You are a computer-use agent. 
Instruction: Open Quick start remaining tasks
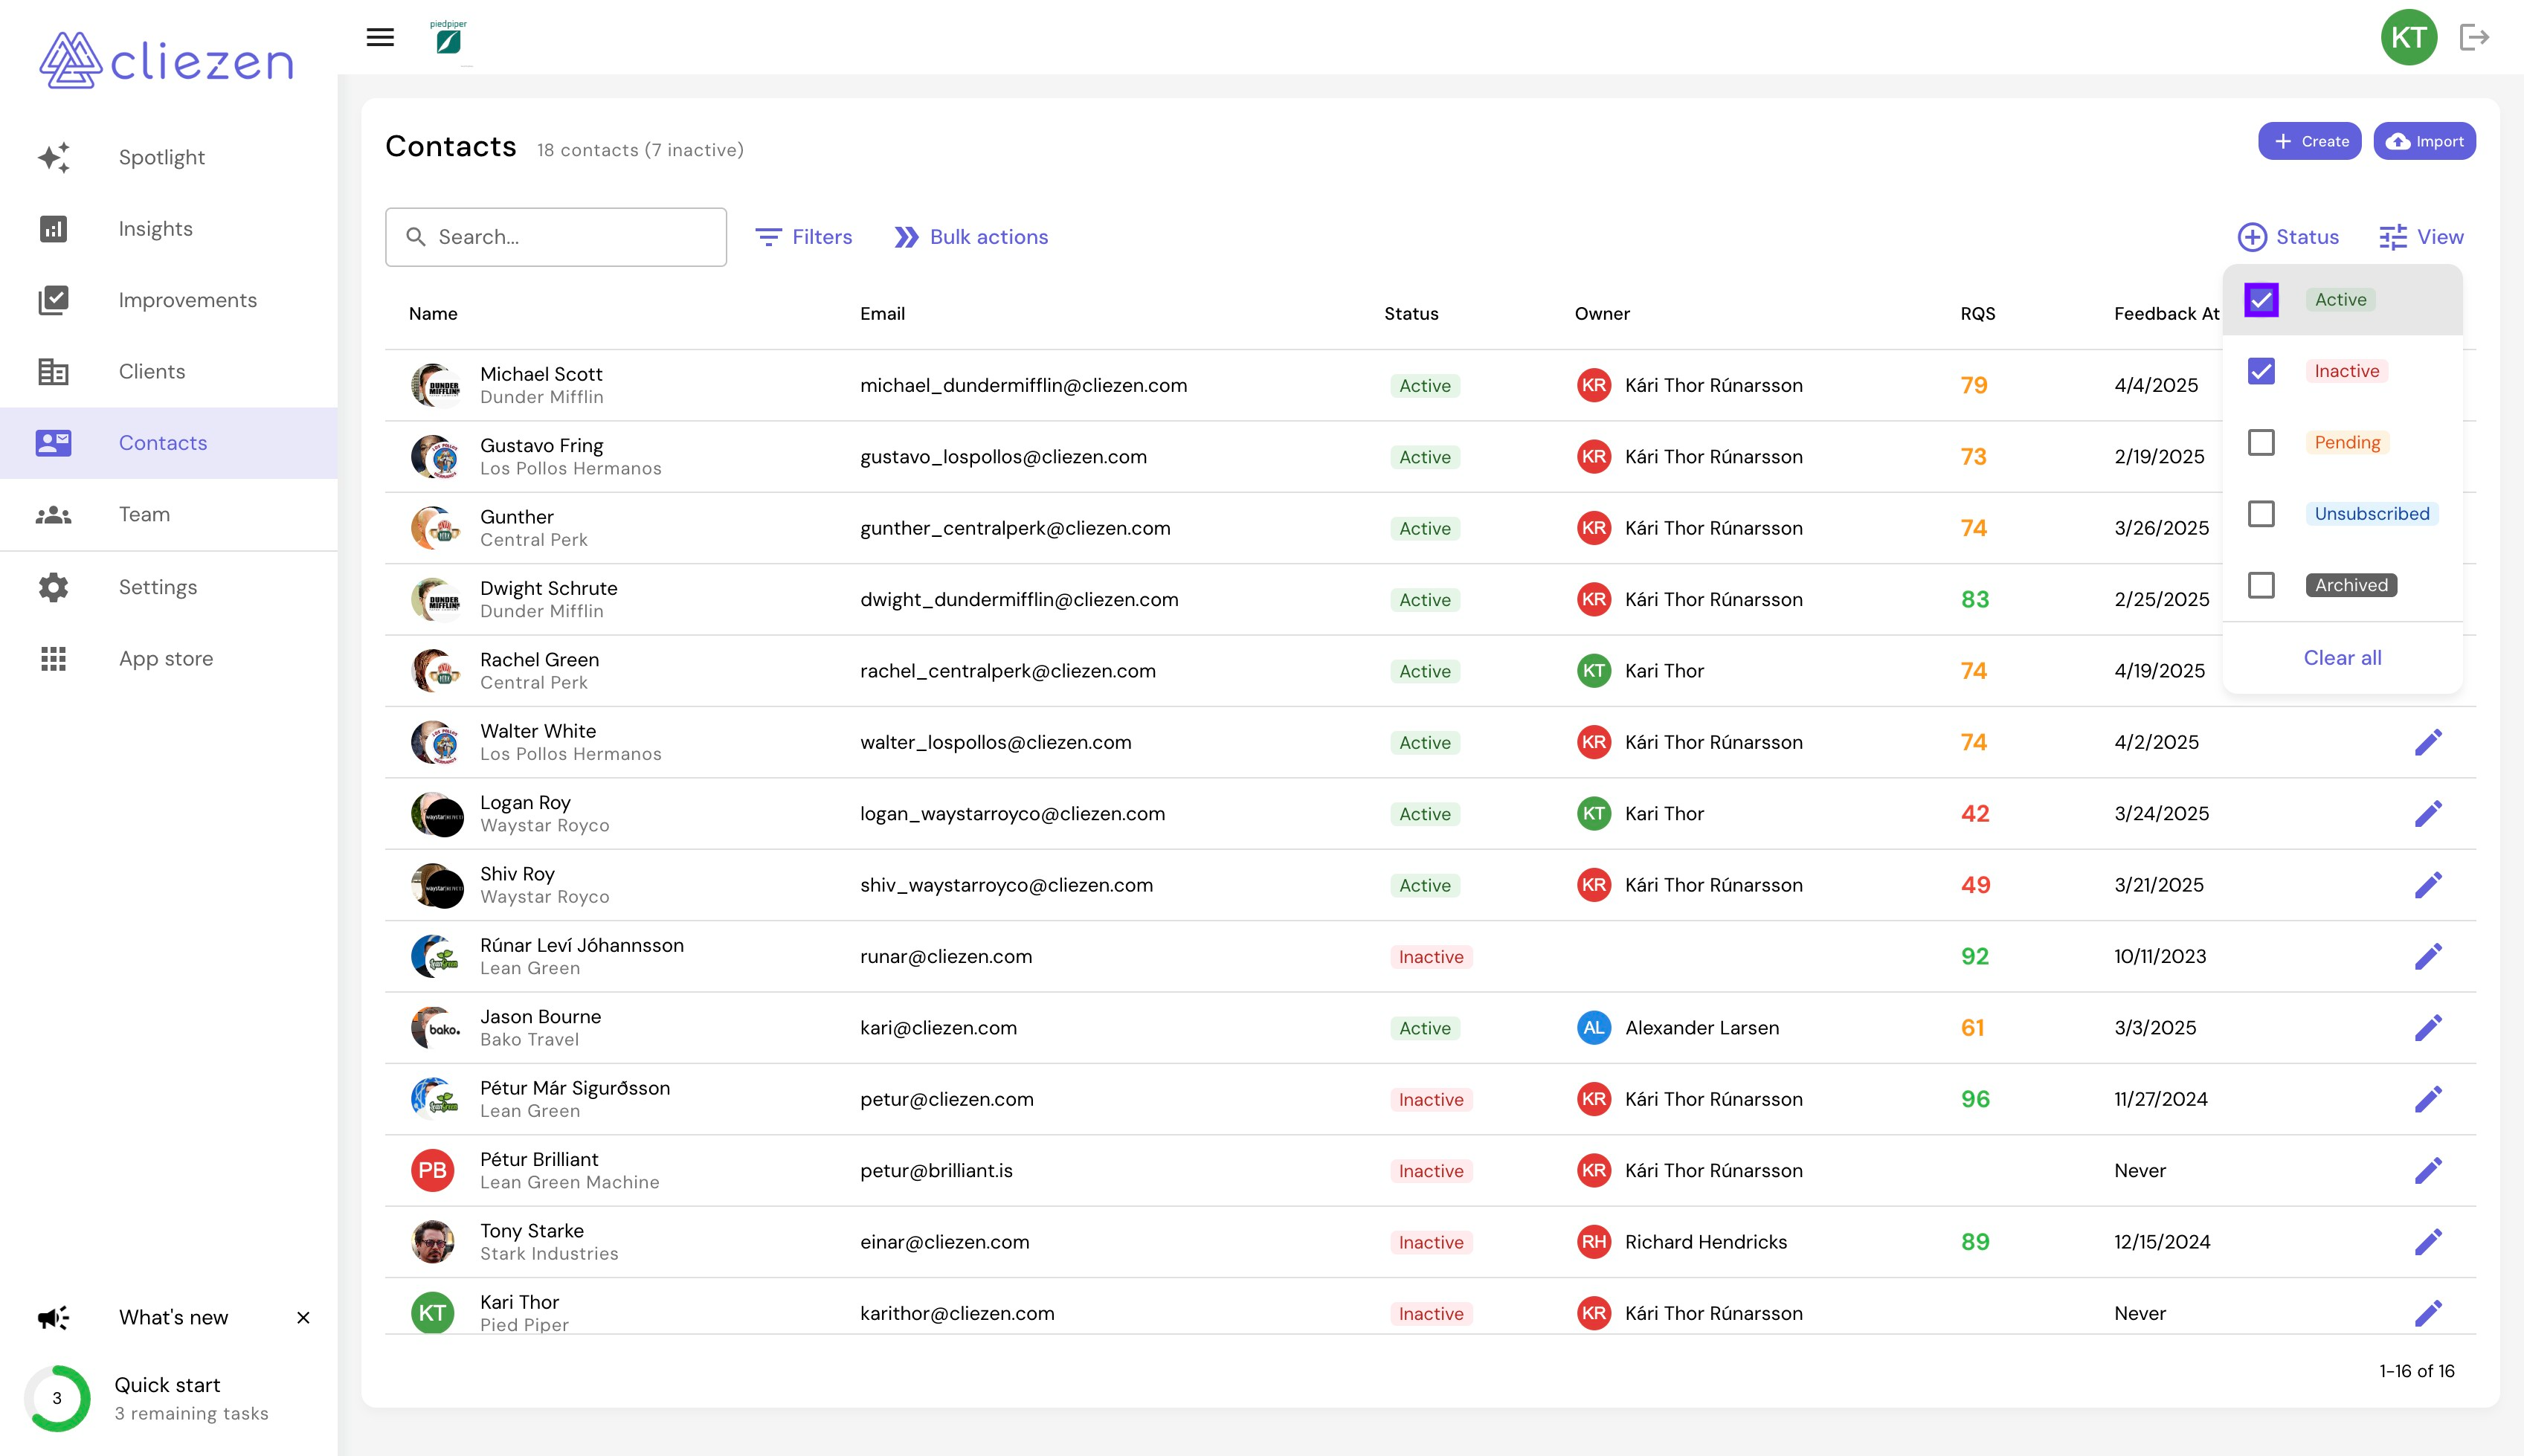tap(191, 1398)
